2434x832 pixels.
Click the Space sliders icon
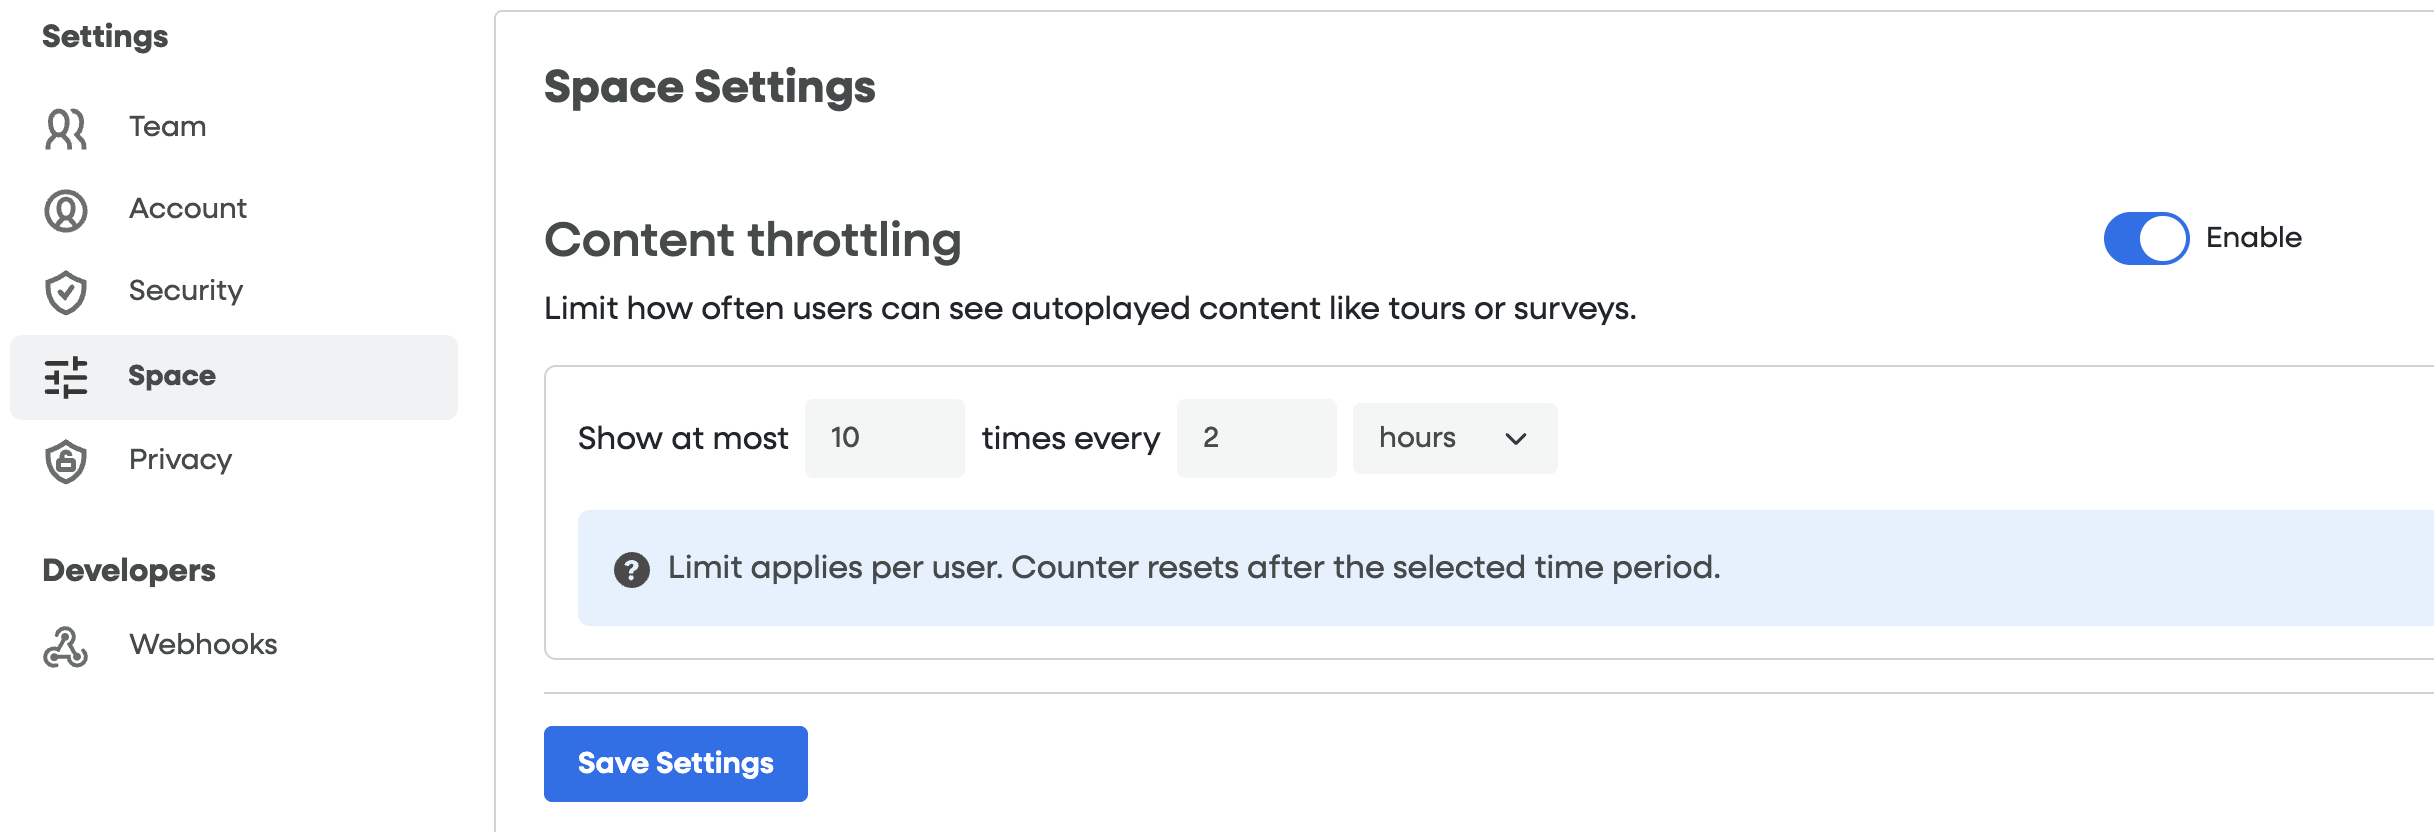pos(66,377)
